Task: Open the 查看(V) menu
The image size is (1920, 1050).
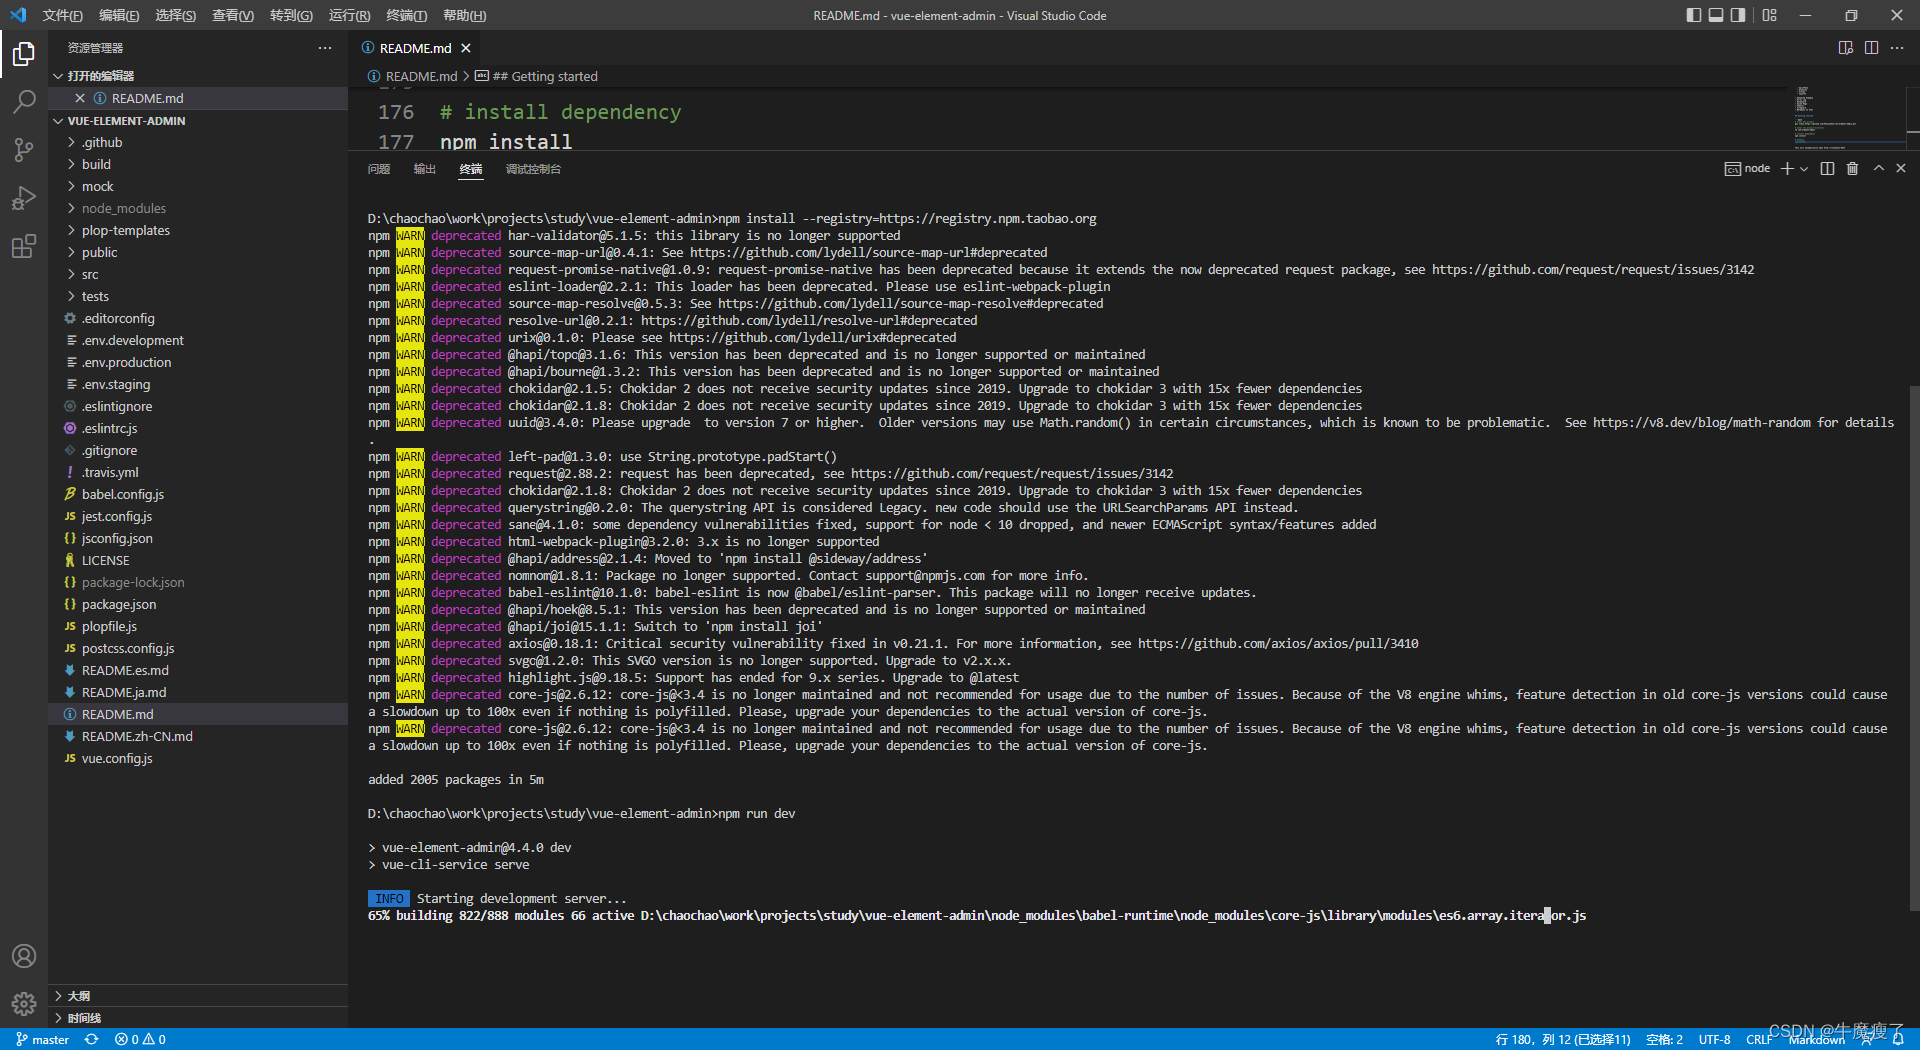Action: pyautogui.click(x=232, y=15)
